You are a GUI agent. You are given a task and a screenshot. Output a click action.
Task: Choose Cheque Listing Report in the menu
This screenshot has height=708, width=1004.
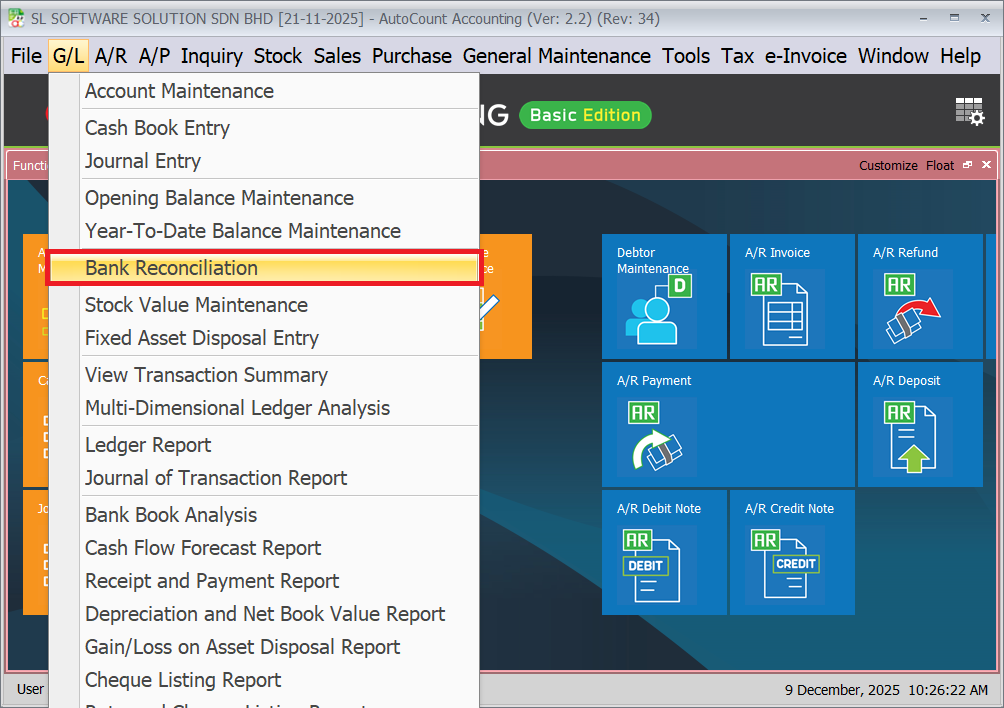click(182, 680)
